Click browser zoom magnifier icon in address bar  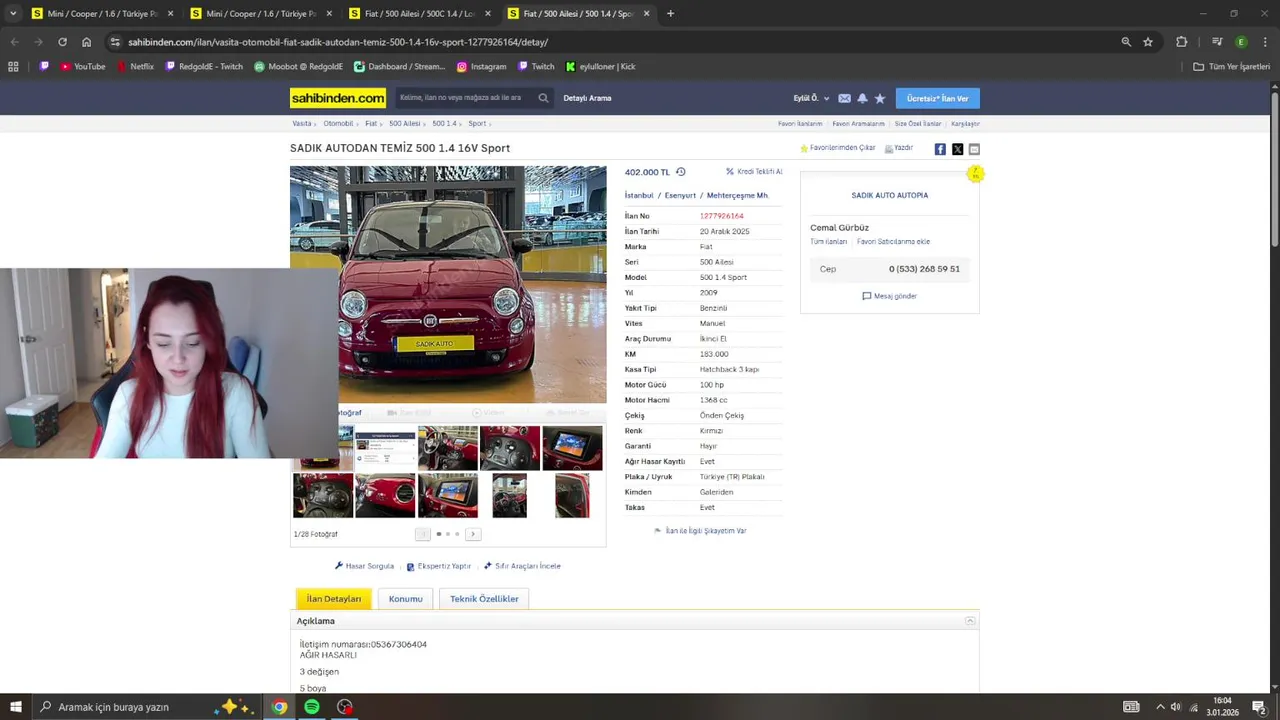[1126, 42]
